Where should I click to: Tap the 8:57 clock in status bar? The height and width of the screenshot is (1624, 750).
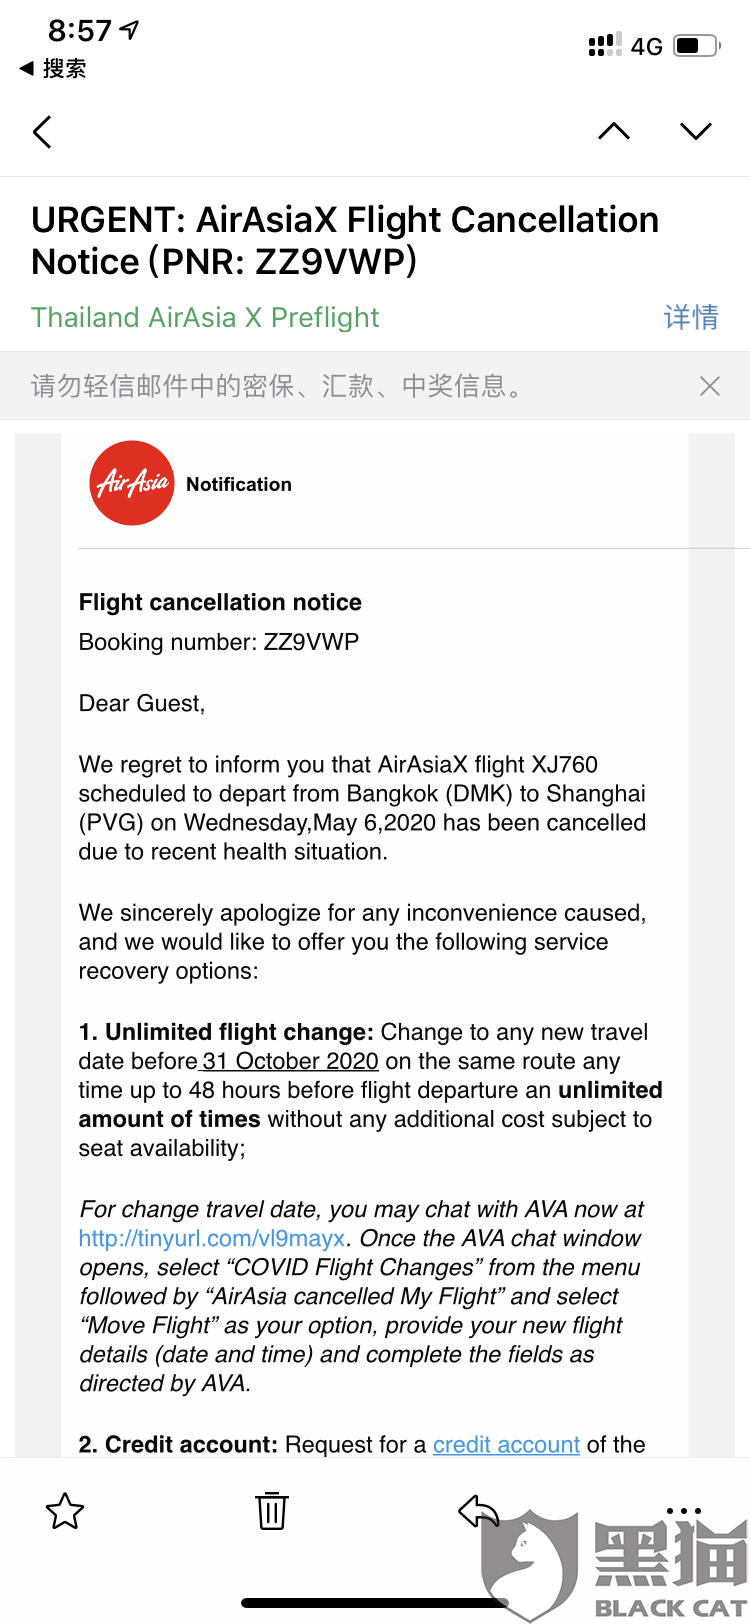[80, 31]
